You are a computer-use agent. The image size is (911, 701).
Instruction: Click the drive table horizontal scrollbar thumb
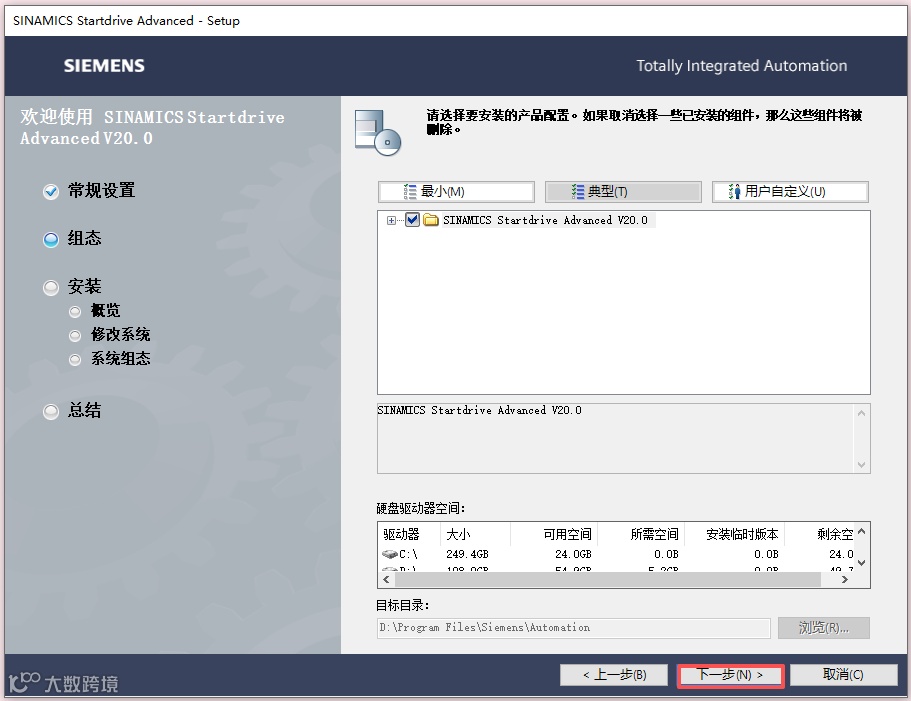pyautogui.click(x=608, y=580)
